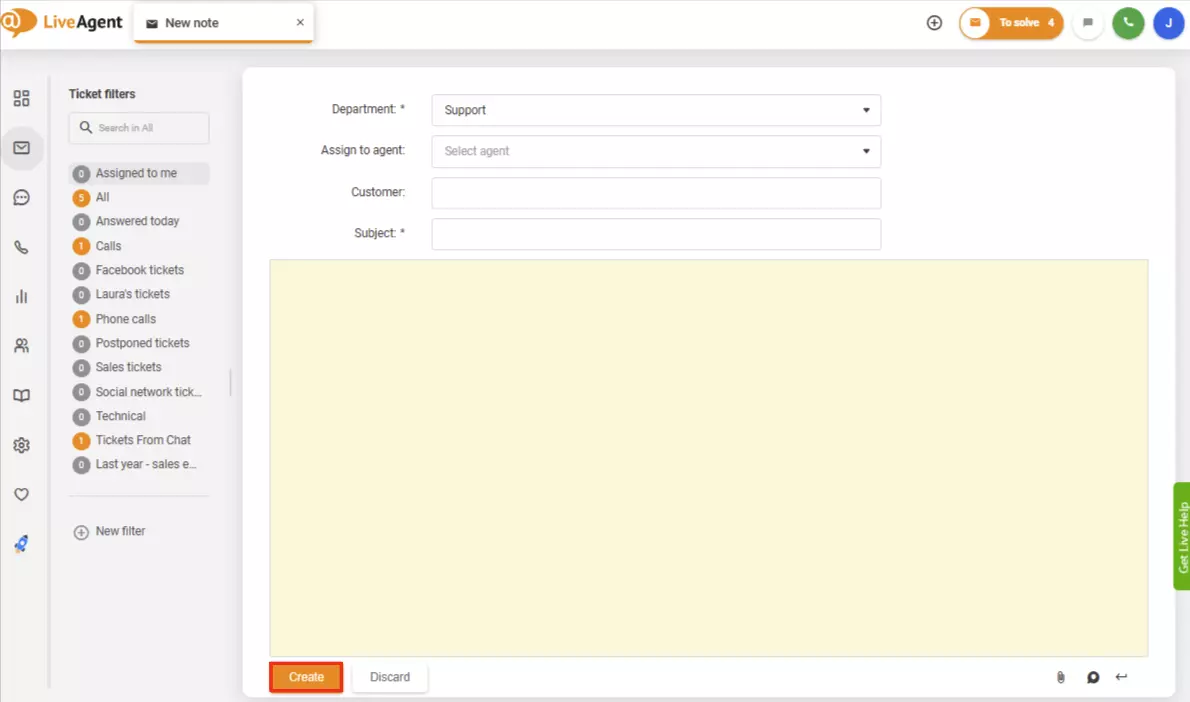The height and width of the screenshot is (702, 1190).
Task: Attach a file with the paperclip icon
Action: [1060, 677]
